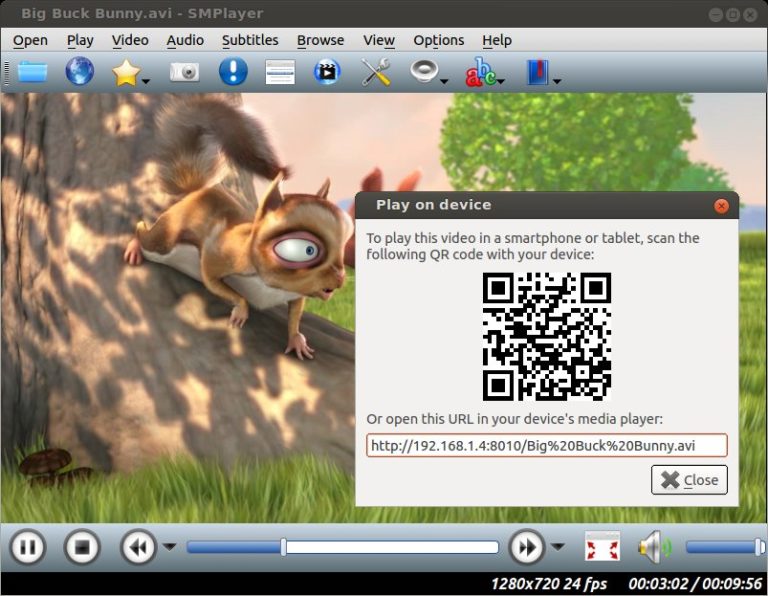The image size is (768, 596).
Task: Open the Help menu
Action: tap(497, 40)
